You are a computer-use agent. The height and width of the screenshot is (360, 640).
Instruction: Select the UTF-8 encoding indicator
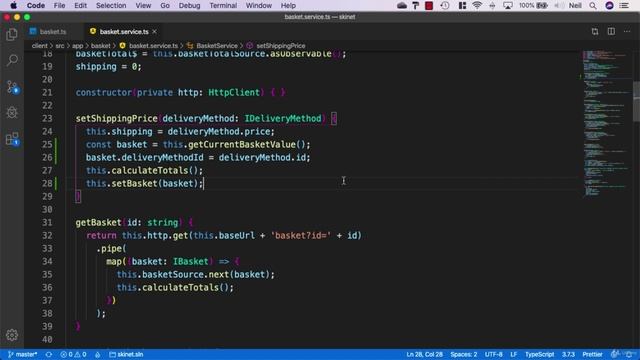point(493,354)
